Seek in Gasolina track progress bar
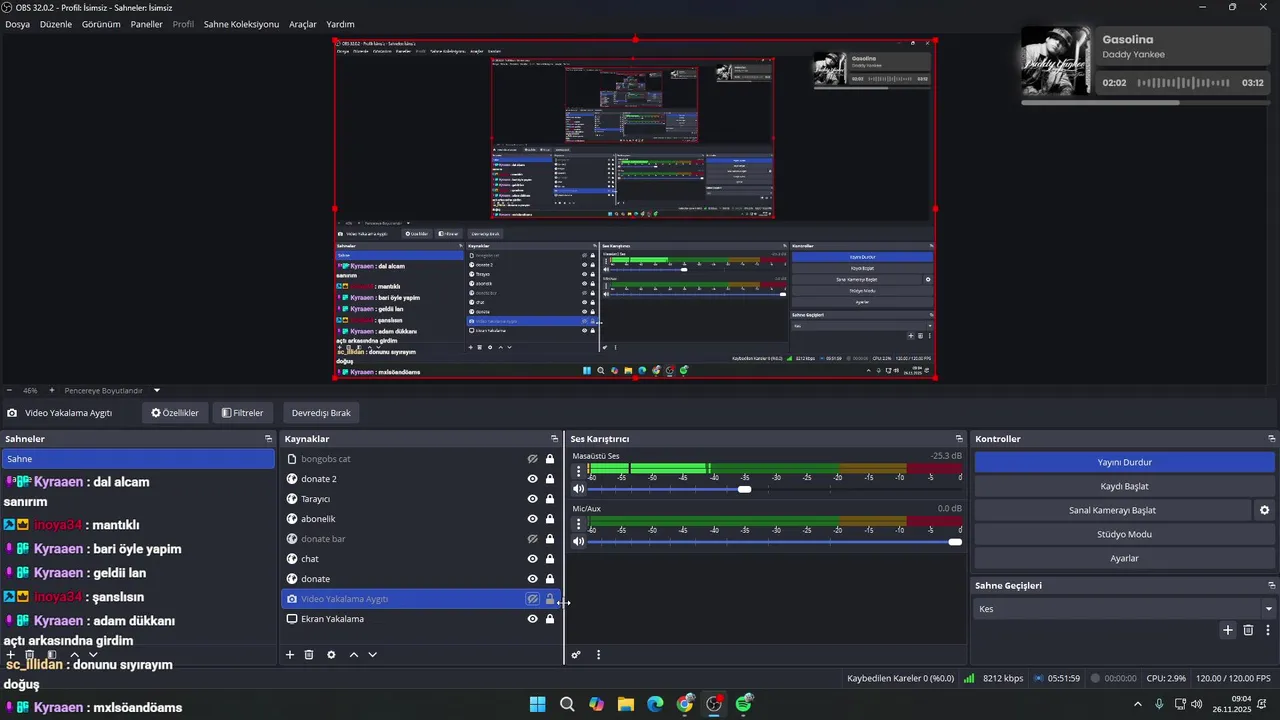1280x720 pixels. (x=1145, y=102)
